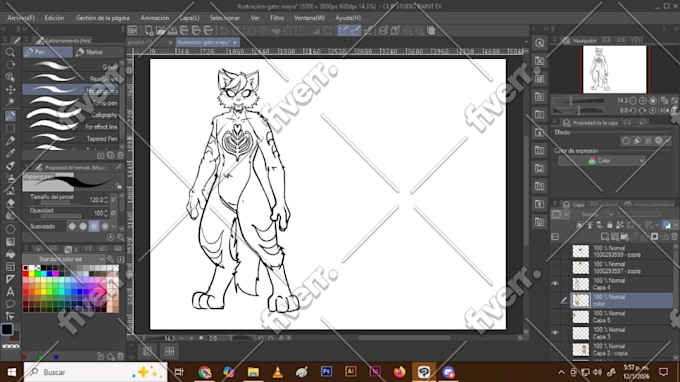Click New layer folder icon
Image resolution: width=680 pixels, height=382 pixels.
tap(624, 237)
